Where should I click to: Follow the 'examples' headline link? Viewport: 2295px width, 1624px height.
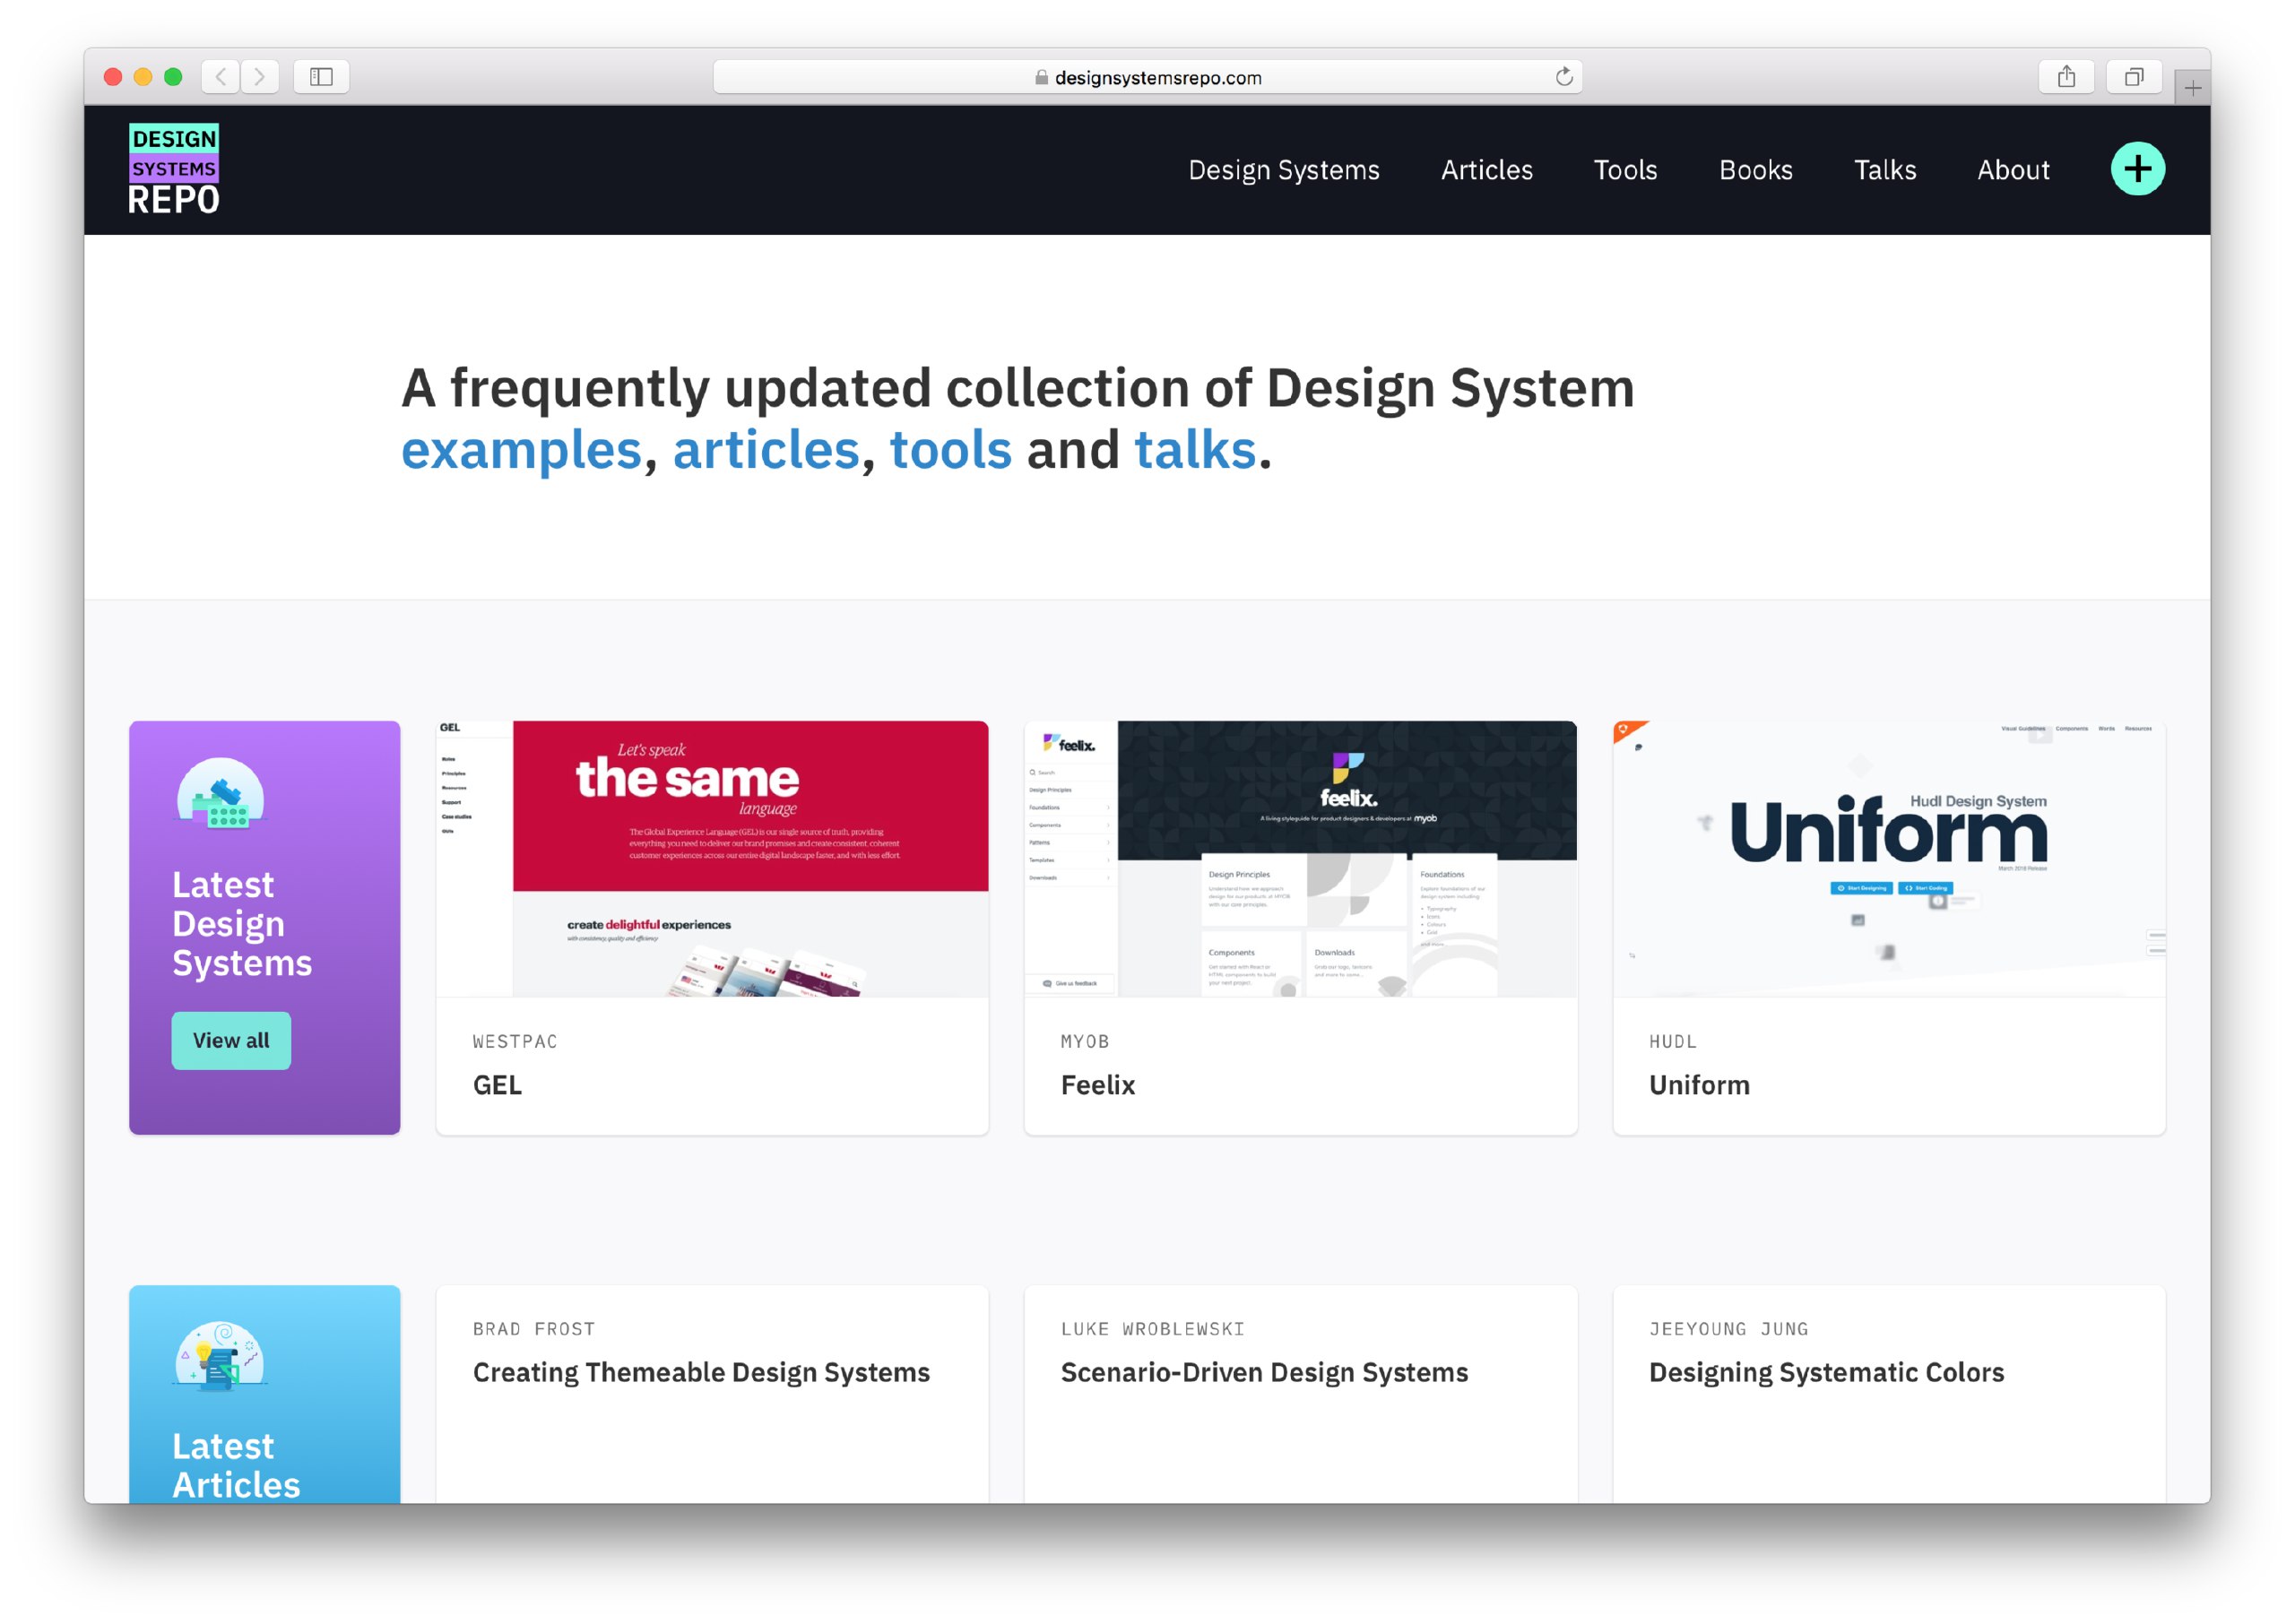521,450
